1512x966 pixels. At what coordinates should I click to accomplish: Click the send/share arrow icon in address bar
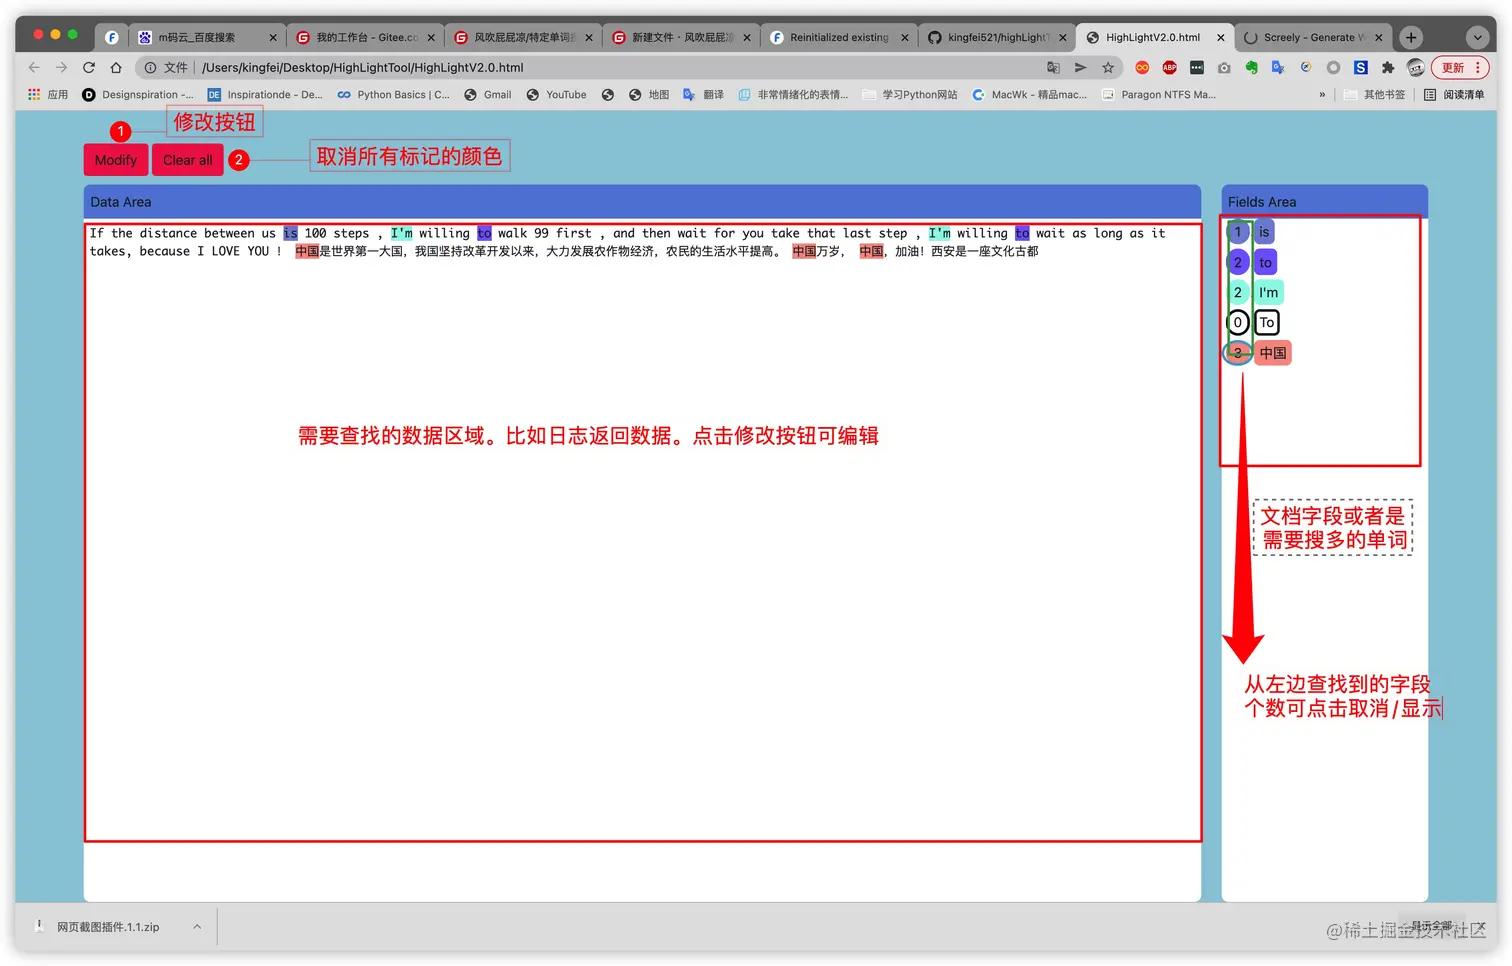tap(1080, 67)
